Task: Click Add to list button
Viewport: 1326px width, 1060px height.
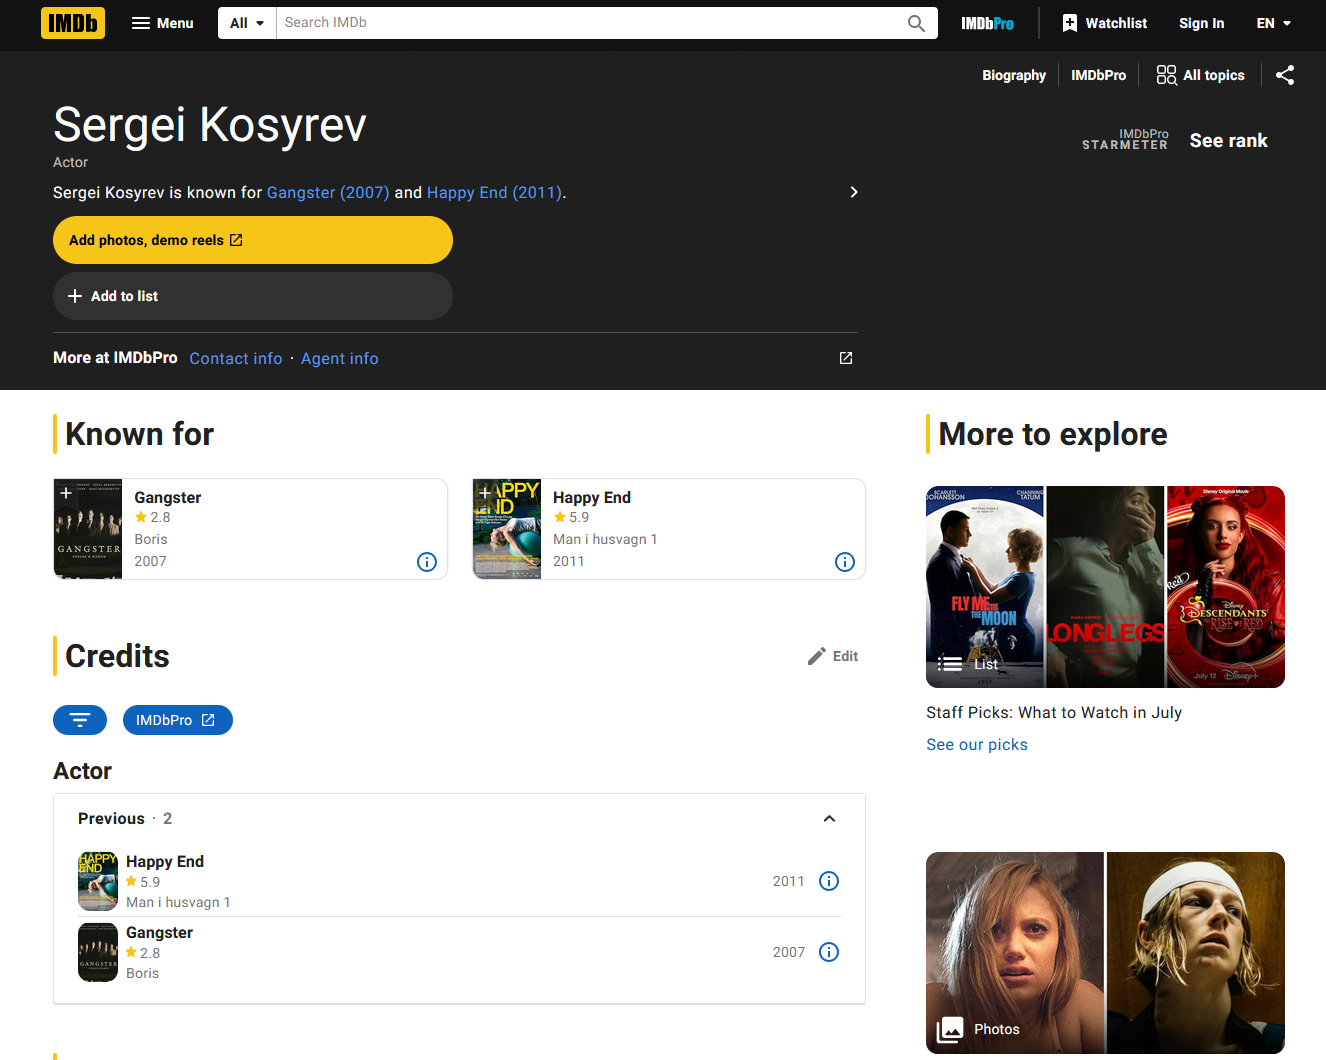Action: tap(253, 296)
